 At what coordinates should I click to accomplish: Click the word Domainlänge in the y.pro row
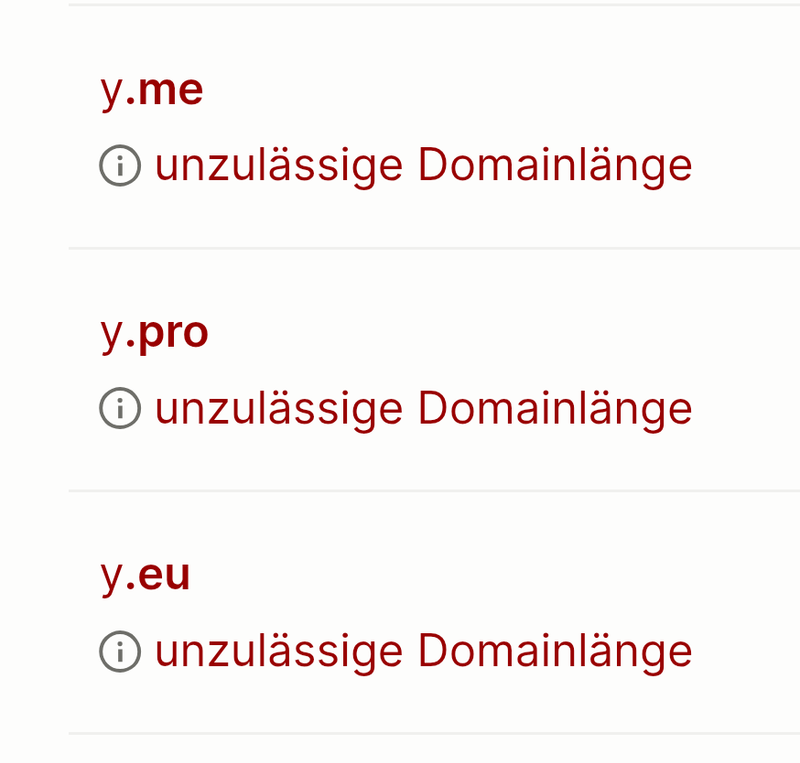click(x=555, y=409)
